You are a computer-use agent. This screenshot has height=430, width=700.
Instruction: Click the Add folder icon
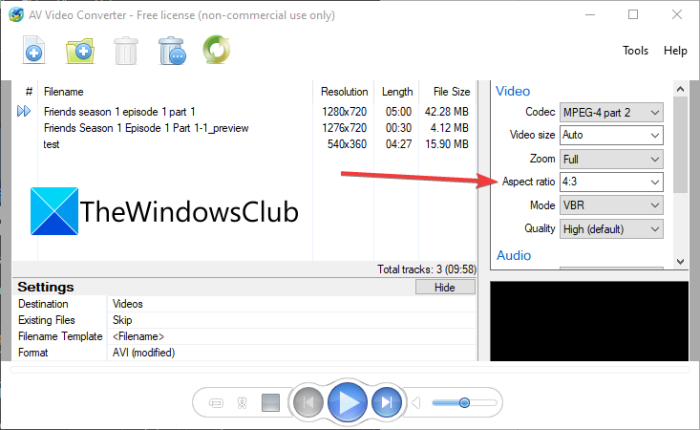(80, 50)
